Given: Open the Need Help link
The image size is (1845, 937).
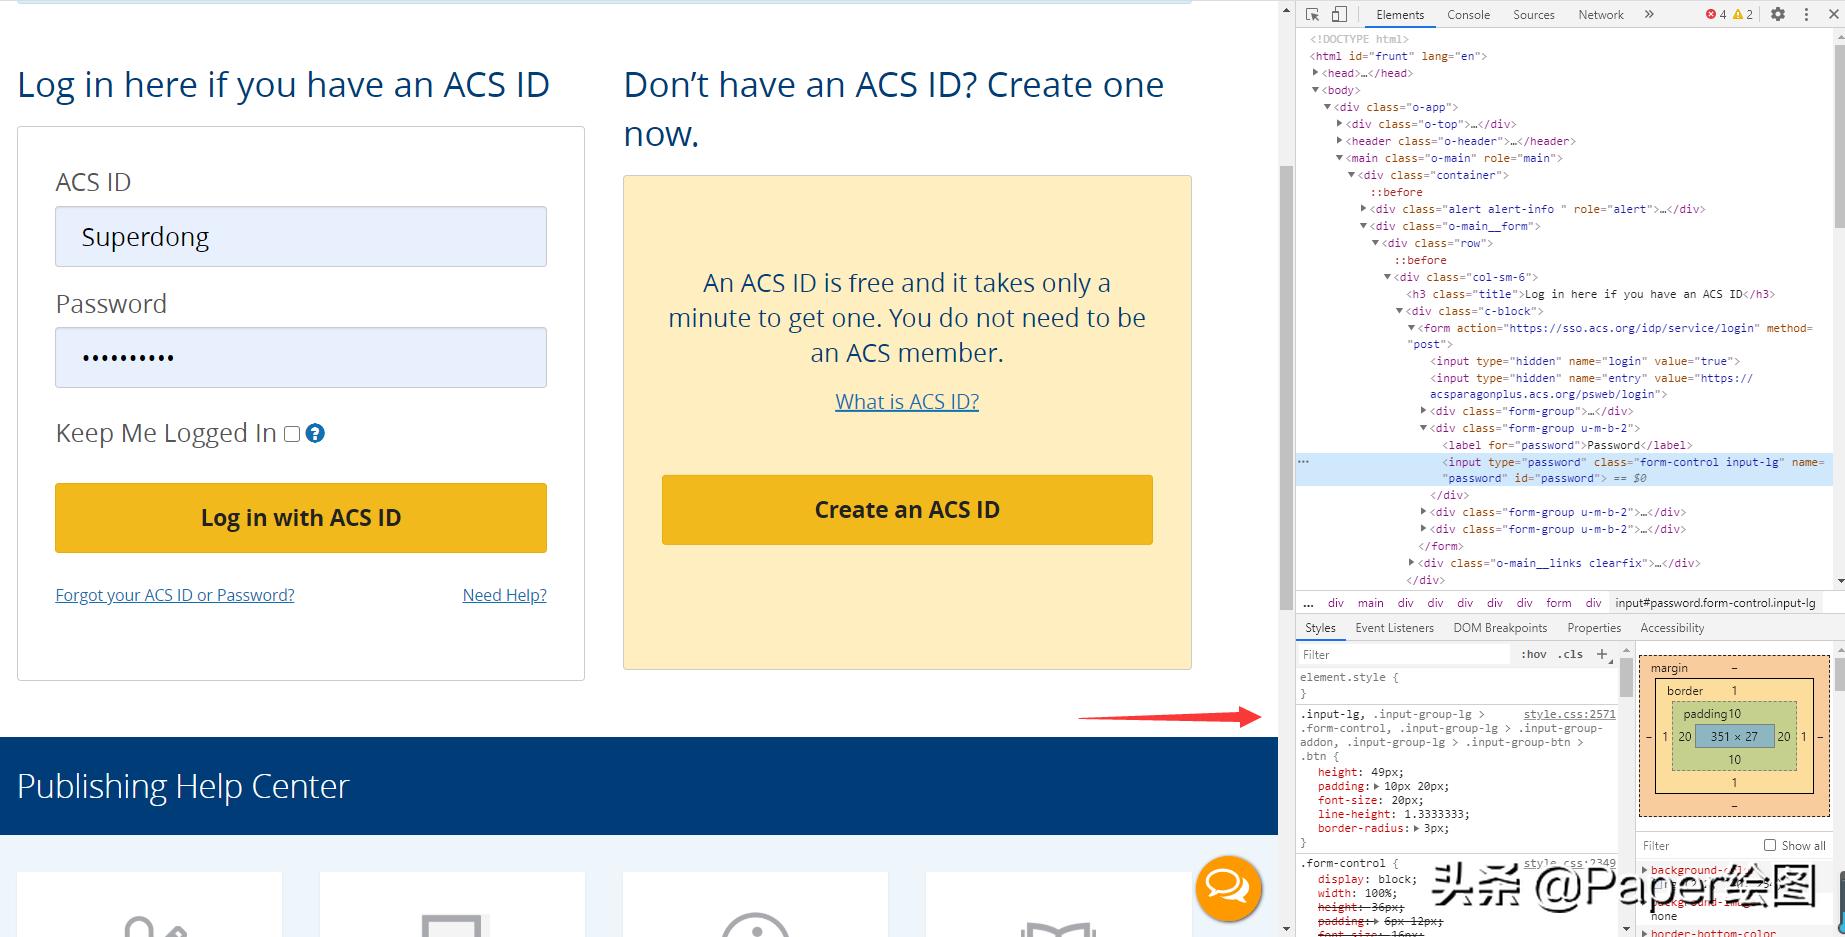Looking at the screenshot, I should point(505,595).
